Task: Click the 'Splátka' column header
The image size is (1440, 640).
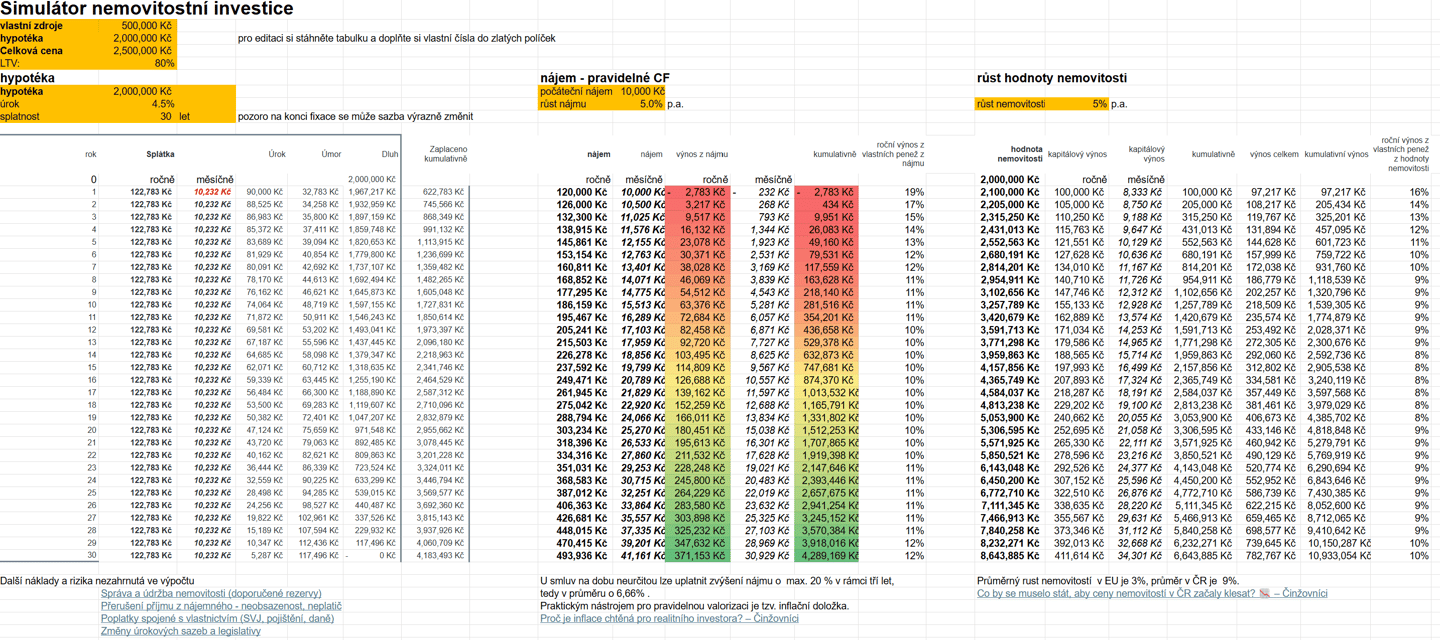Action: (160, 155)
